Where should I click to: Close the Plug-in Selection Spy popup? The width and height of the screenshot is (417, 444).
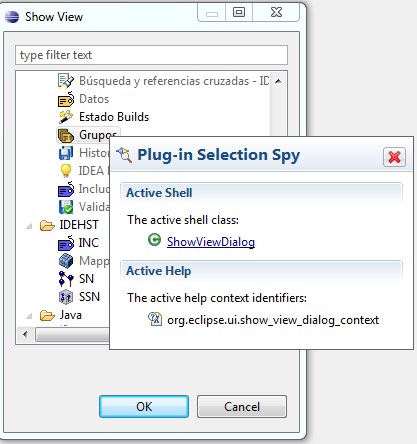coord(394,157)
